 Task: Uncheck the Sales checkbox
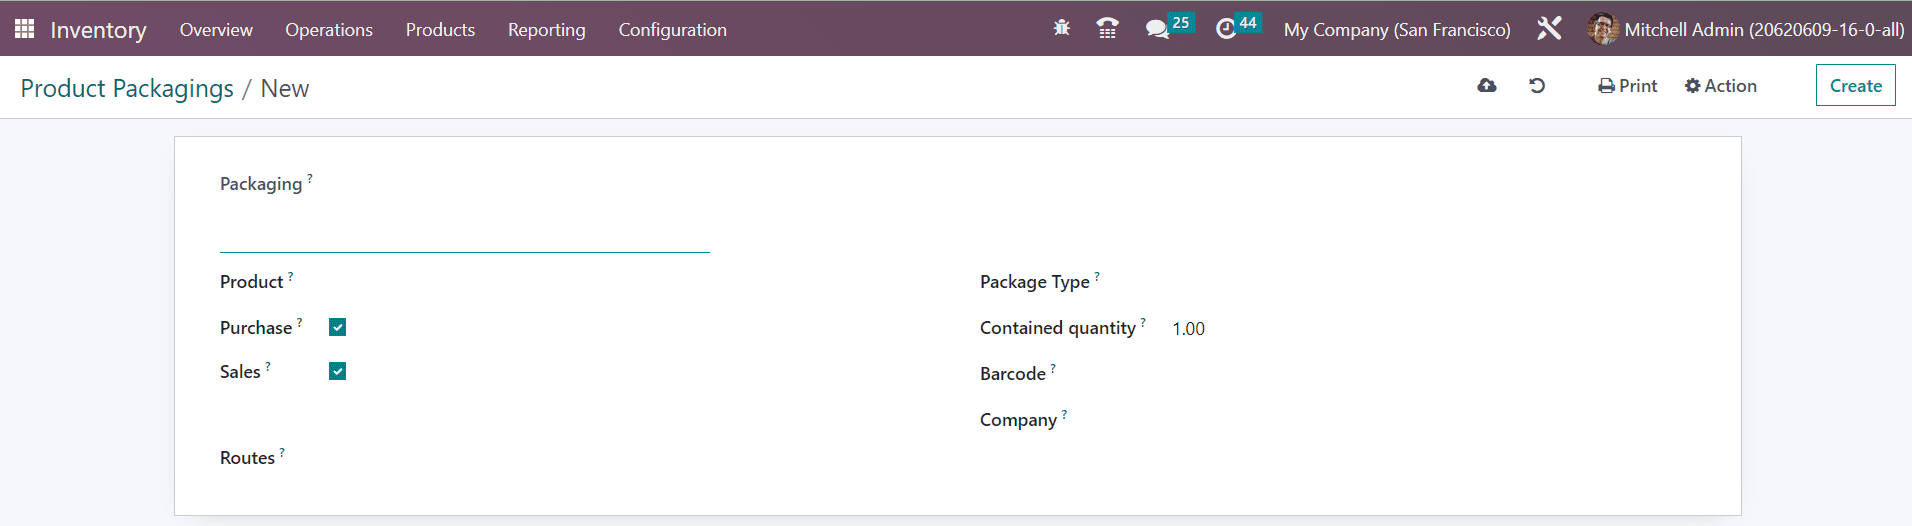[338, 371]
